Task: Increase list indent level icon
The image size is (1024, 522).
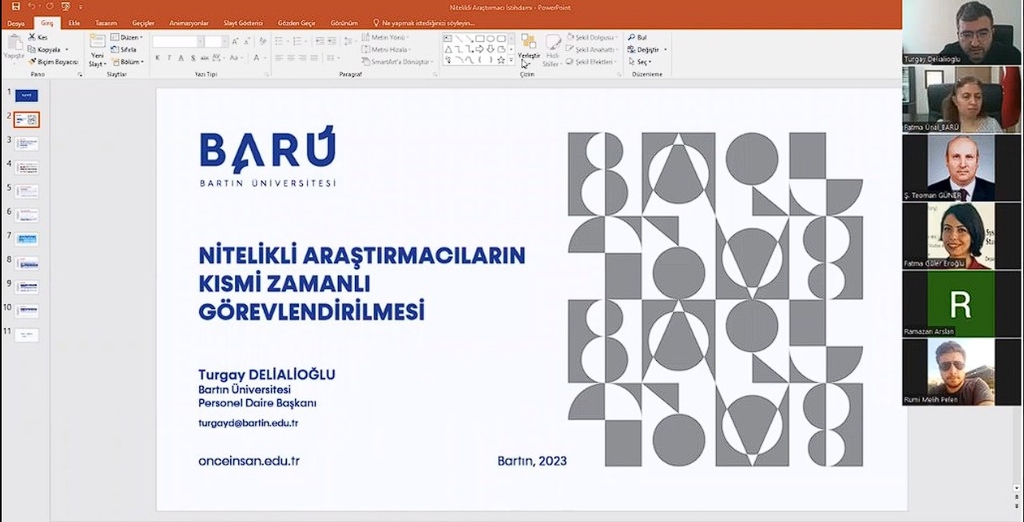Action: click(331, 41)
